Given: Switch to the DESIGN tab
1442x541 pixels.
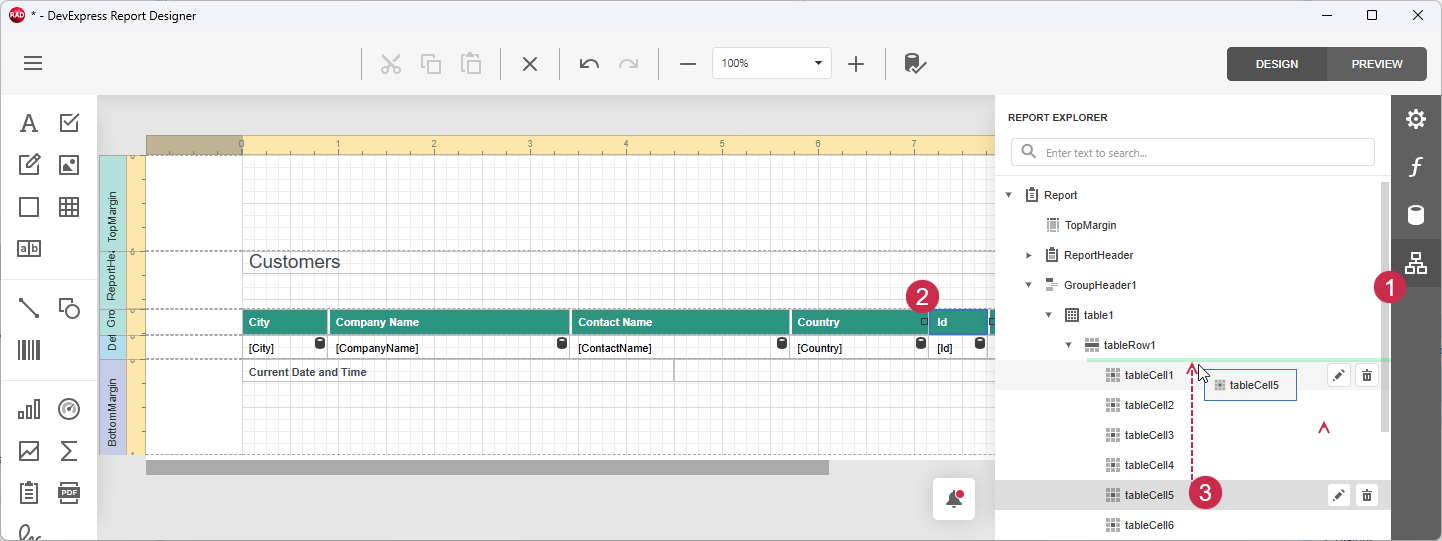Looking at the screenshot, I should click(x=1277, y=64).
